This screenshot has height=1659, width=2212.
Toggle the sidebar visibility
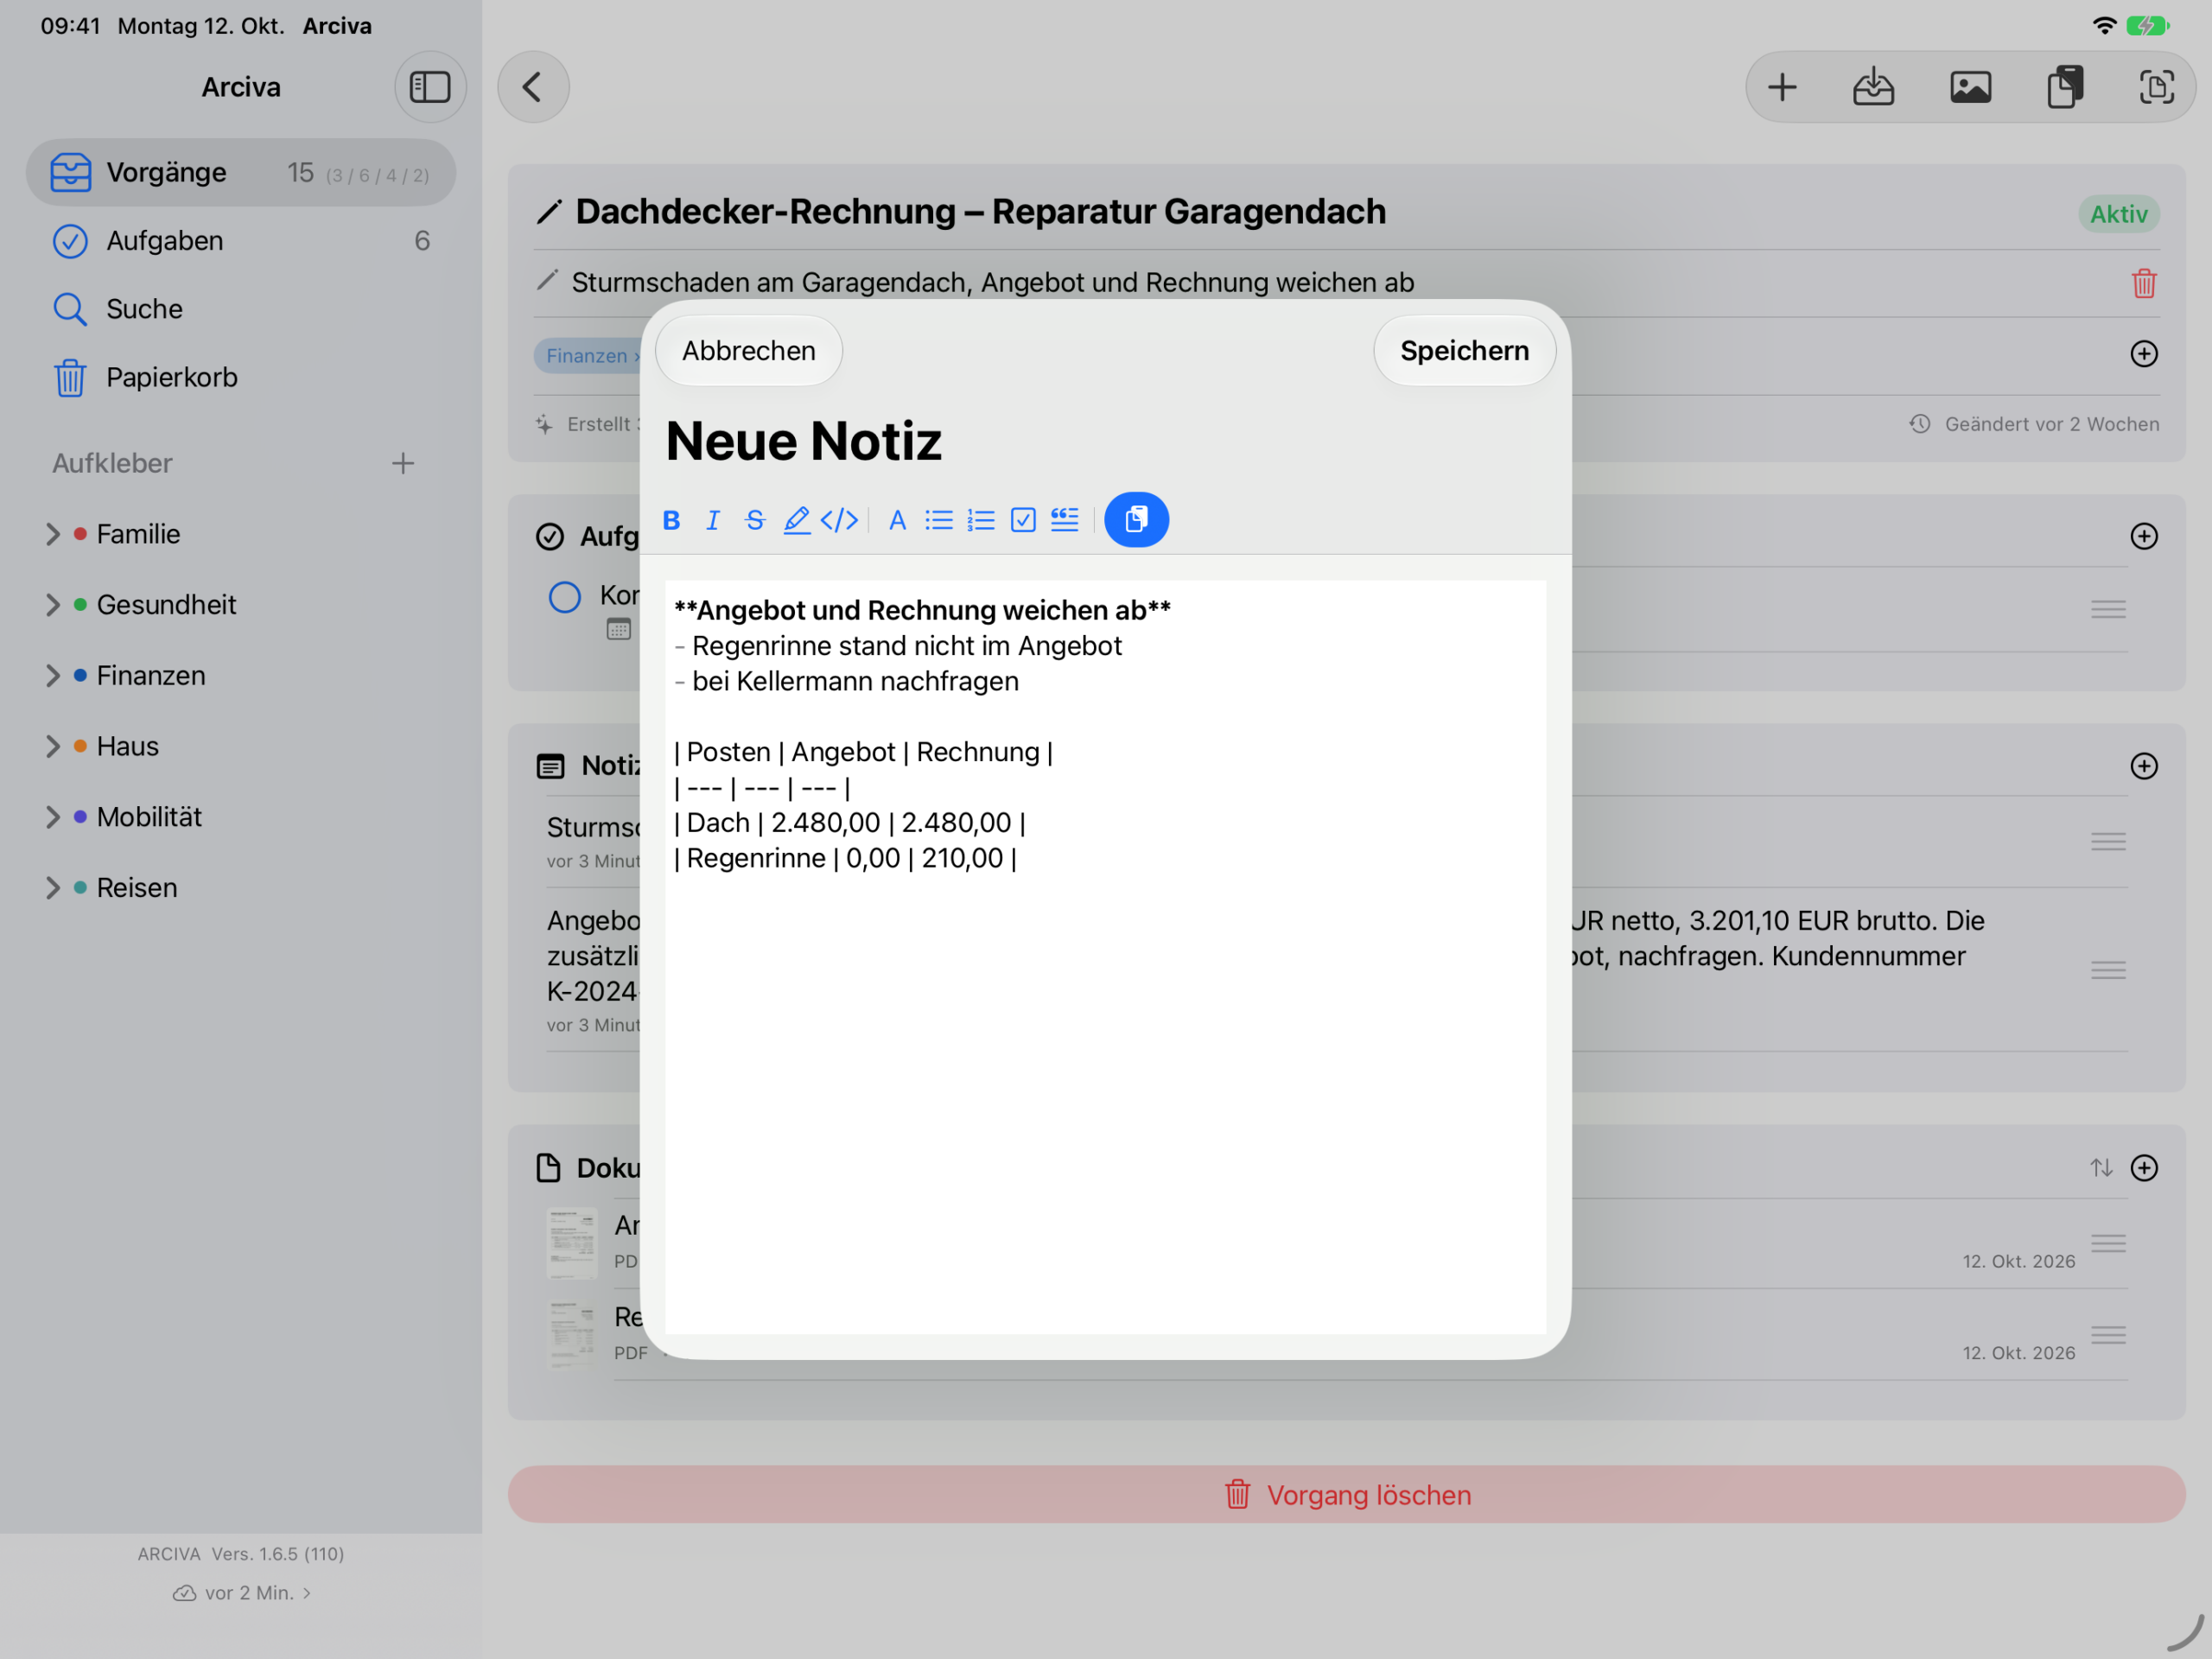pos(430,87)
